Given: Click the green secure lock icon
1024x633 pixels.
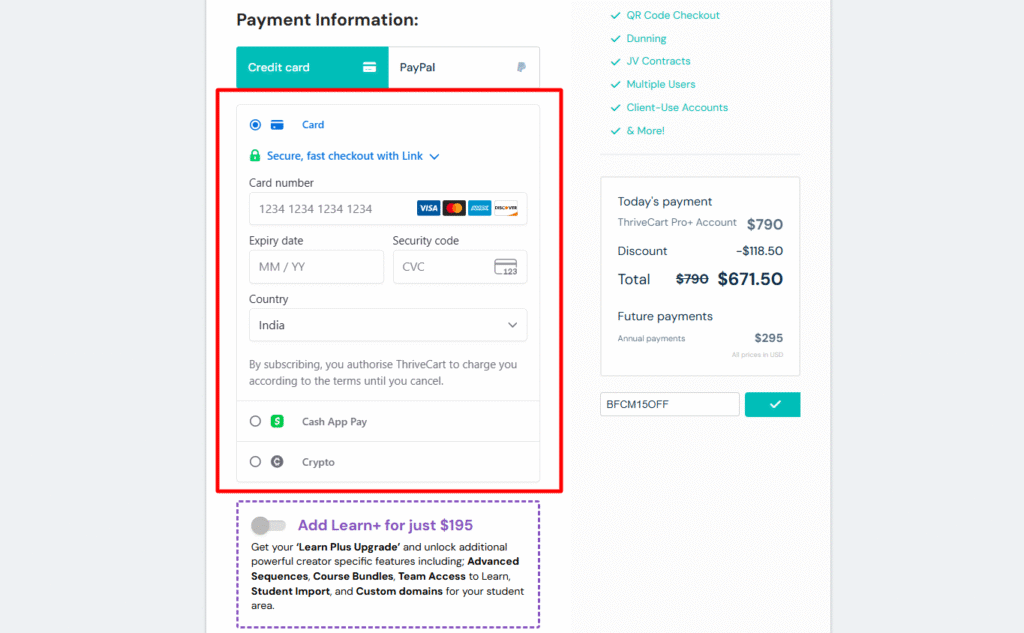Looking at the screenshot, I should pyautogui.click(x=255, y=156).
